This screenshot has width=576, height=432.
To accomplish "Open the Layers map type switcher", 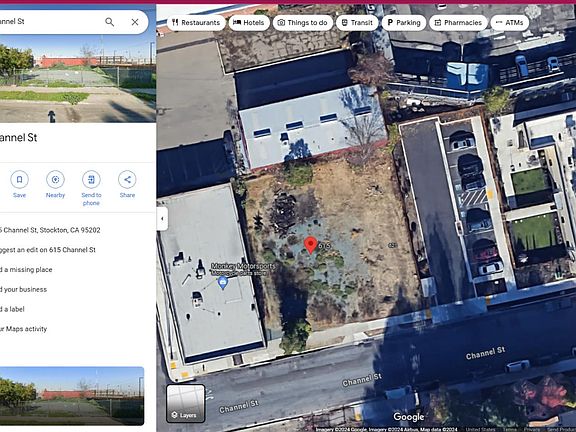I will coord(186,403).
